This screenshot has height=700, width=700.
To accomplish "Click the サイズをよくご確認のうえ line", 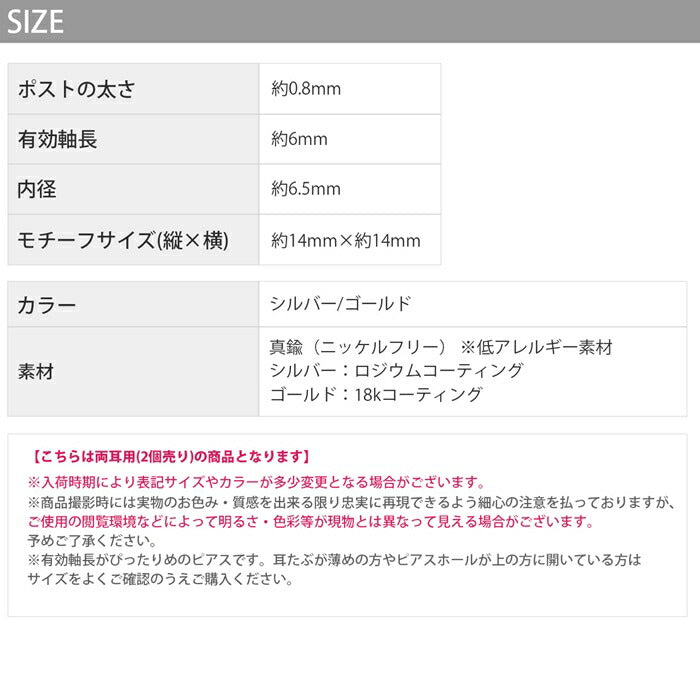I will [160, 580].
